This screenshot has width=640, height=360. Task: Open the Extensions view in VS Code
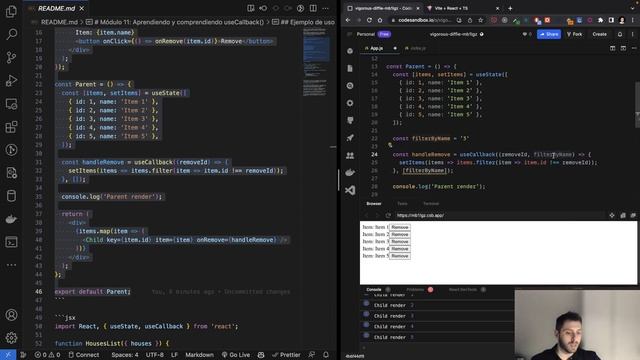[x=11, y=127]
